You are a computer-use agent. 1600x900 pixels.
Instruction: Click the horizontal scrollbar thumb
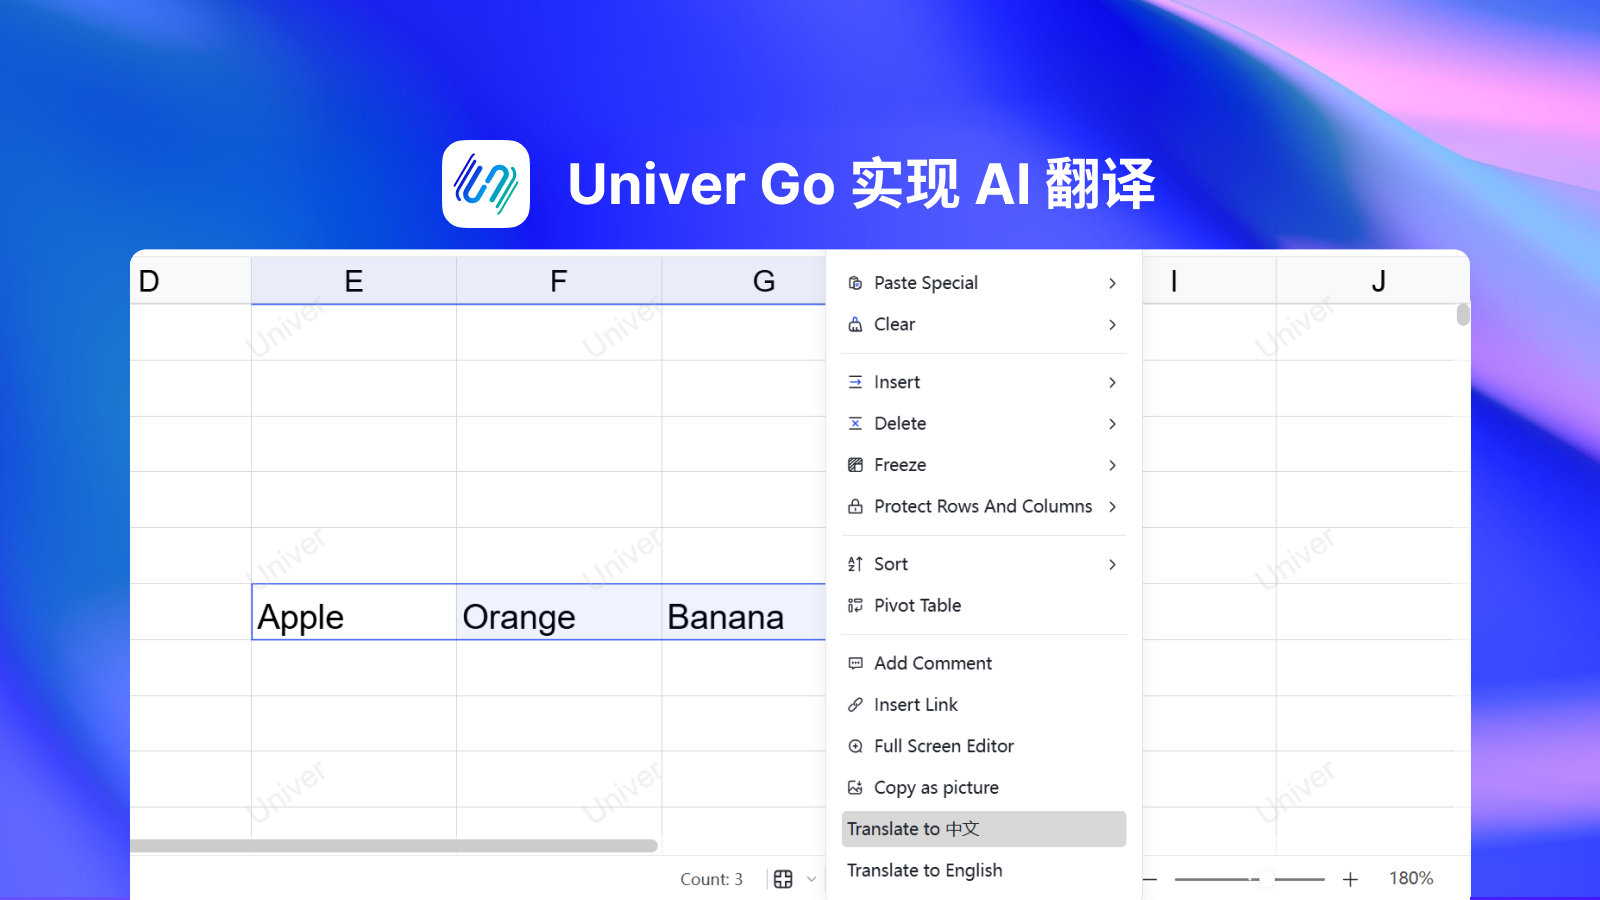click(394, 846)
